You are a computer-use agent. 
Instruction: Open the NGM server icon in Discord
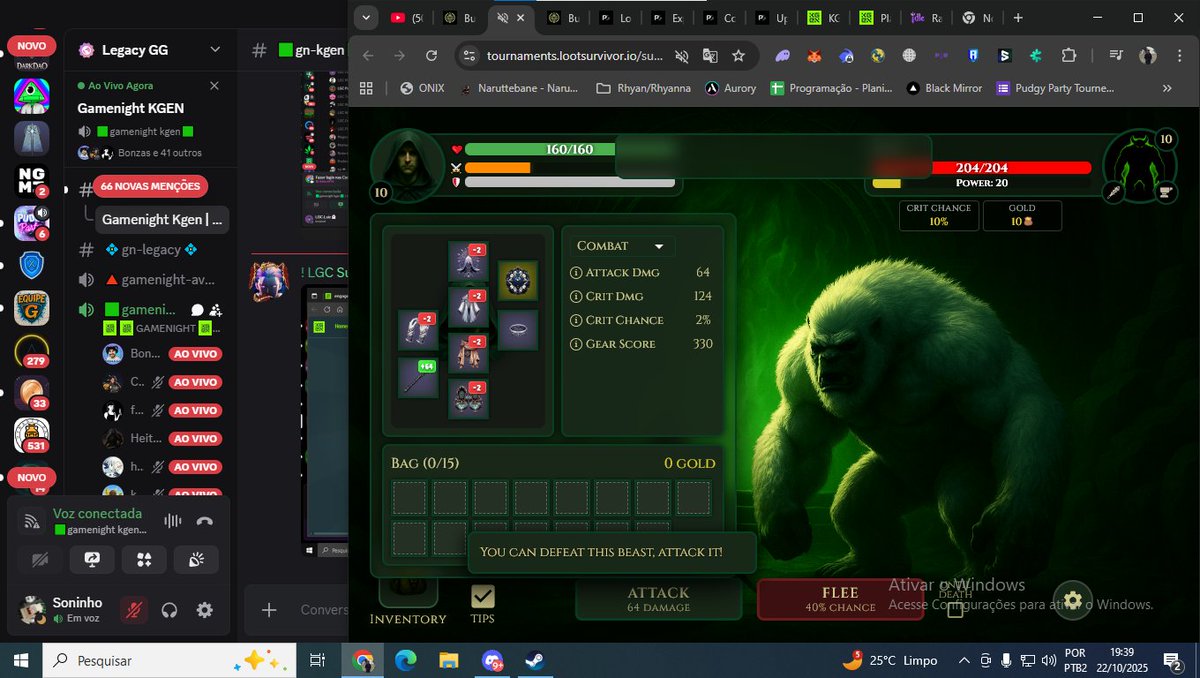pos(32,180)
